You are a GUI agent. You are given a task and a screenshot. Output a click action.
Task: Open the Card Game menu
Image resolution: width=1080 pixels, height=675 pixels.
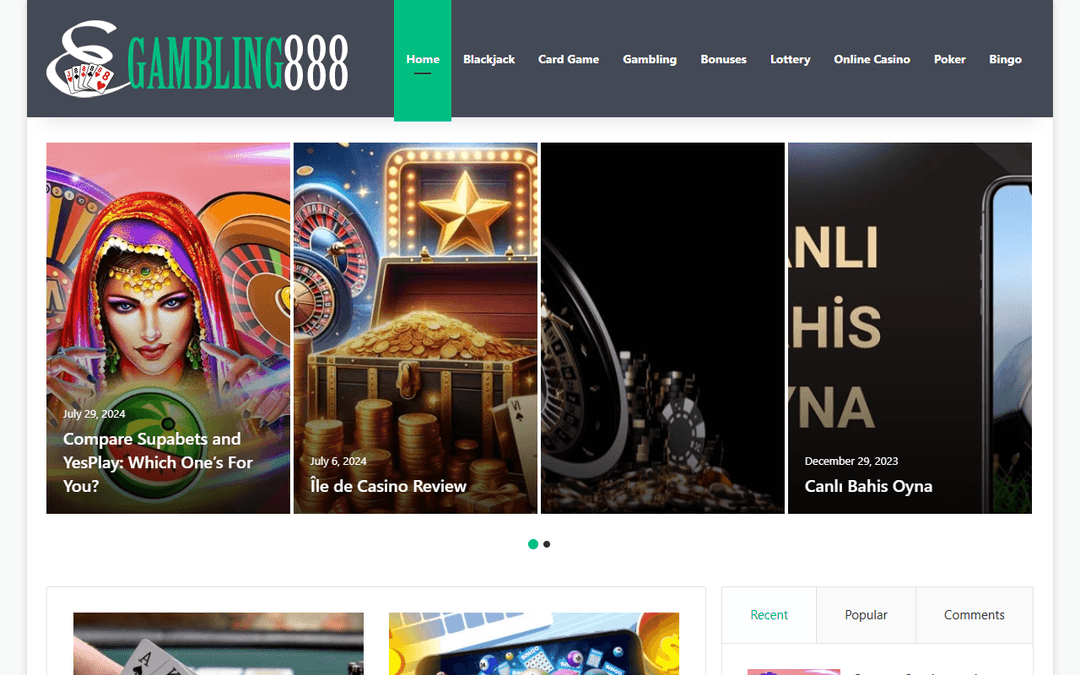568,59
